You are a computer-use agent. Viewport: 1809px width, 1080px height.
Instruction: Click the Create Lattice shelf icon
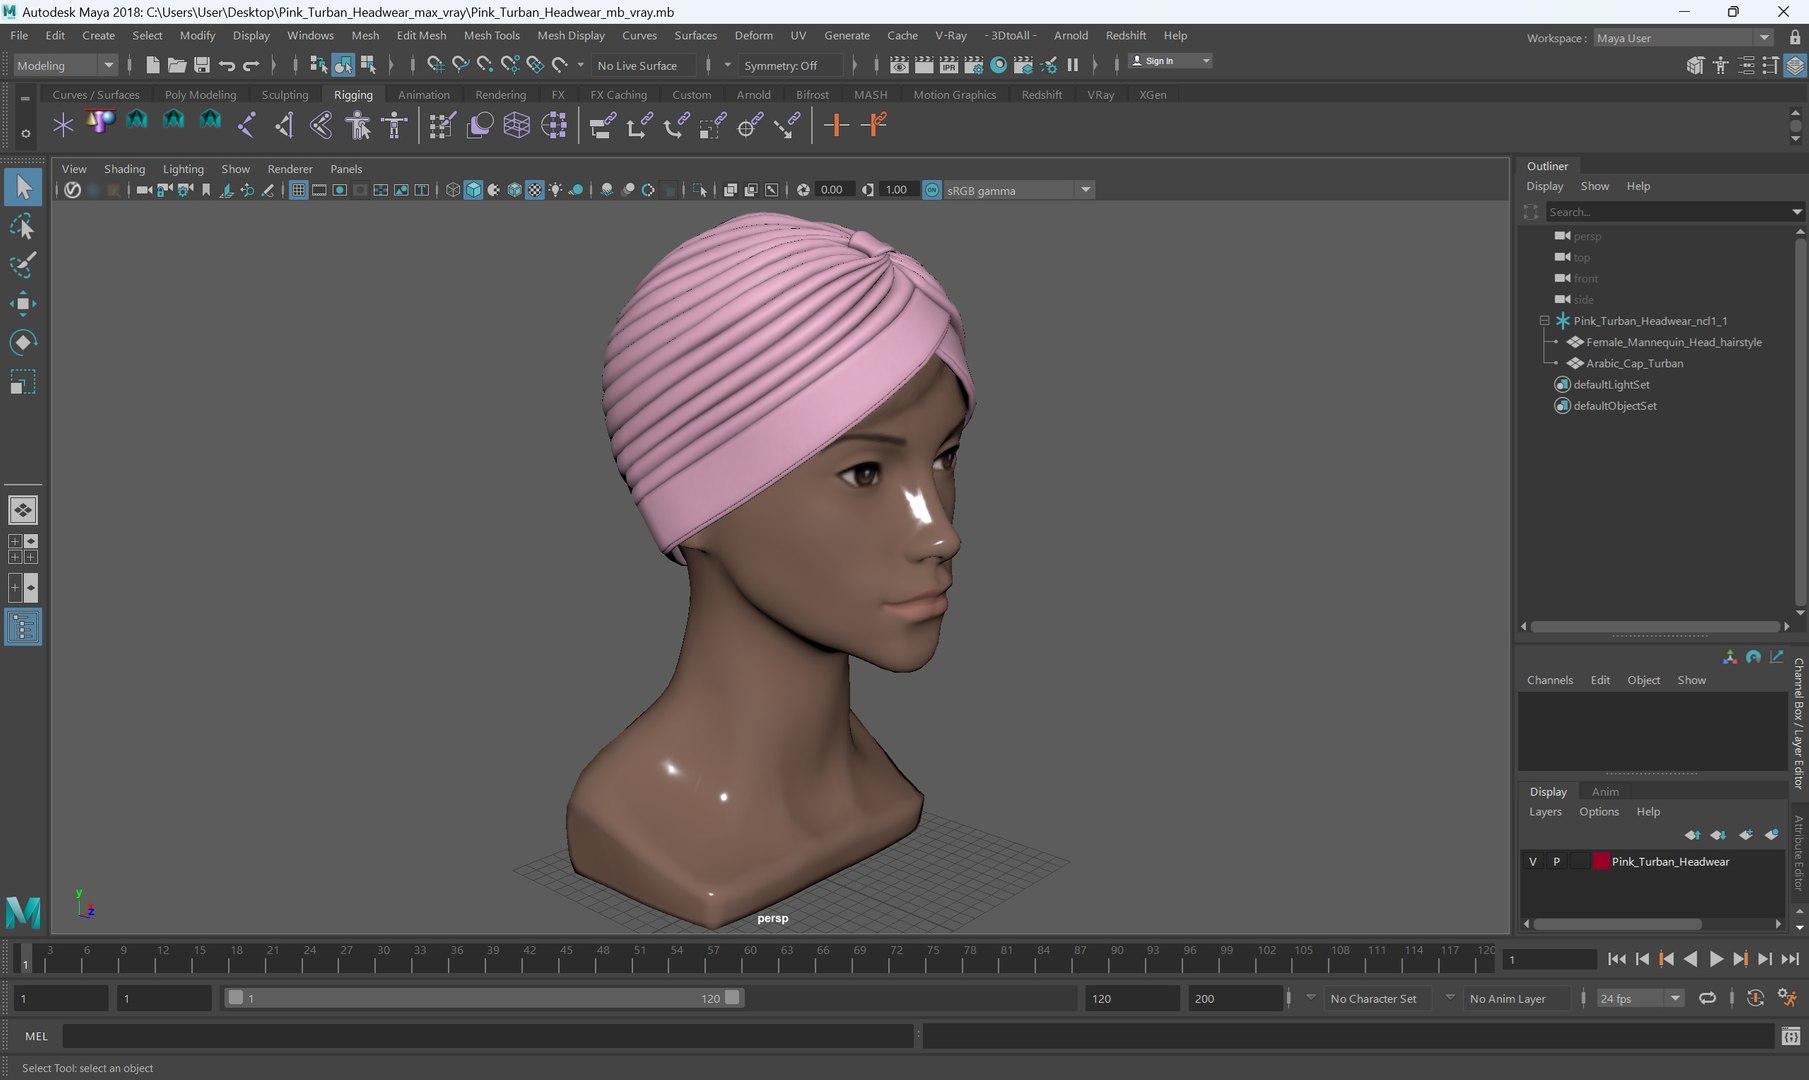[517, 125]
